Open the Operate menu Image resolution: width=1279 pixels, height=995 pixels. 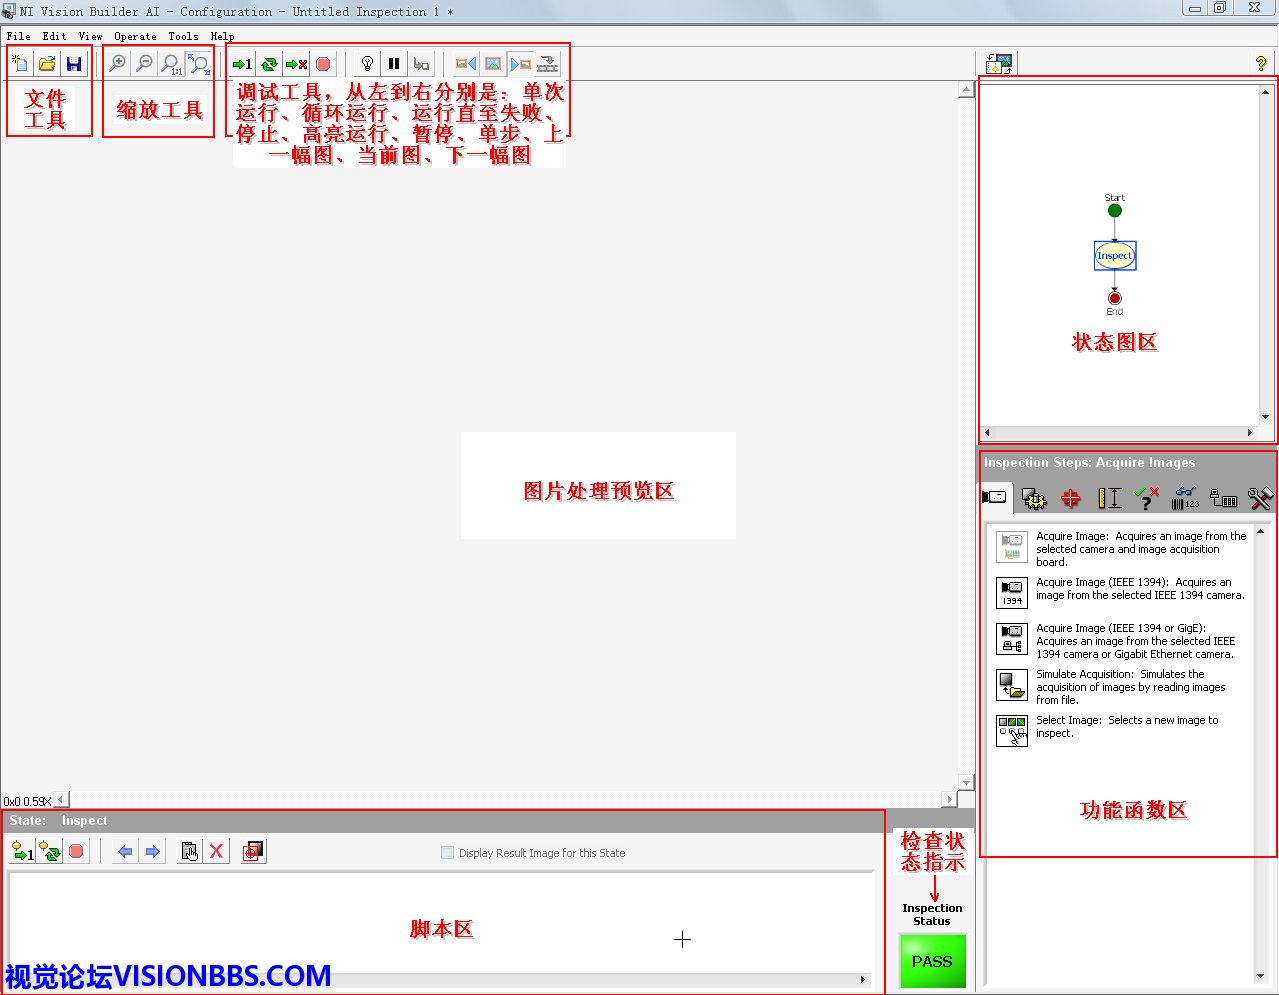click(135, 36)
